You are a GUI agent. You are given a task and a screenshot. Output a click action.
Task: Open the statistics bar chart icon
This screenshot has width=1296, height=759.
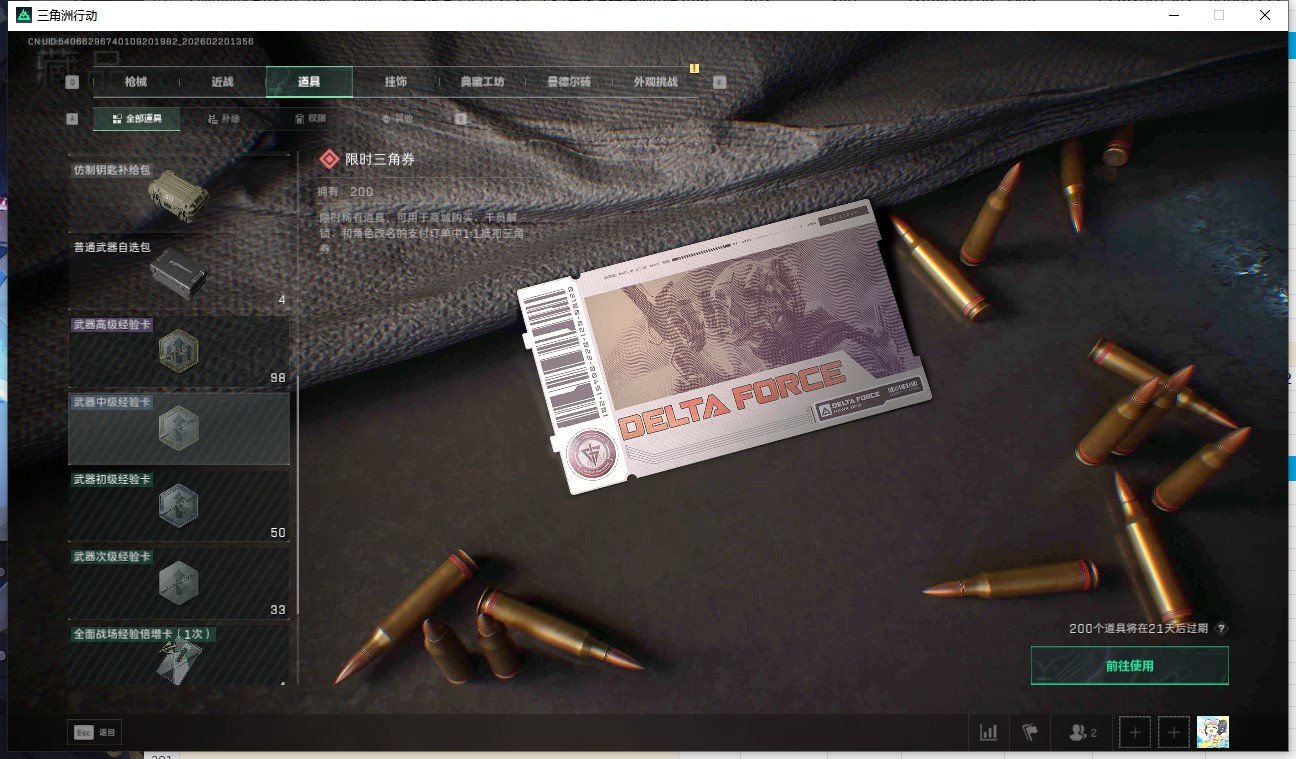[988, 732]
